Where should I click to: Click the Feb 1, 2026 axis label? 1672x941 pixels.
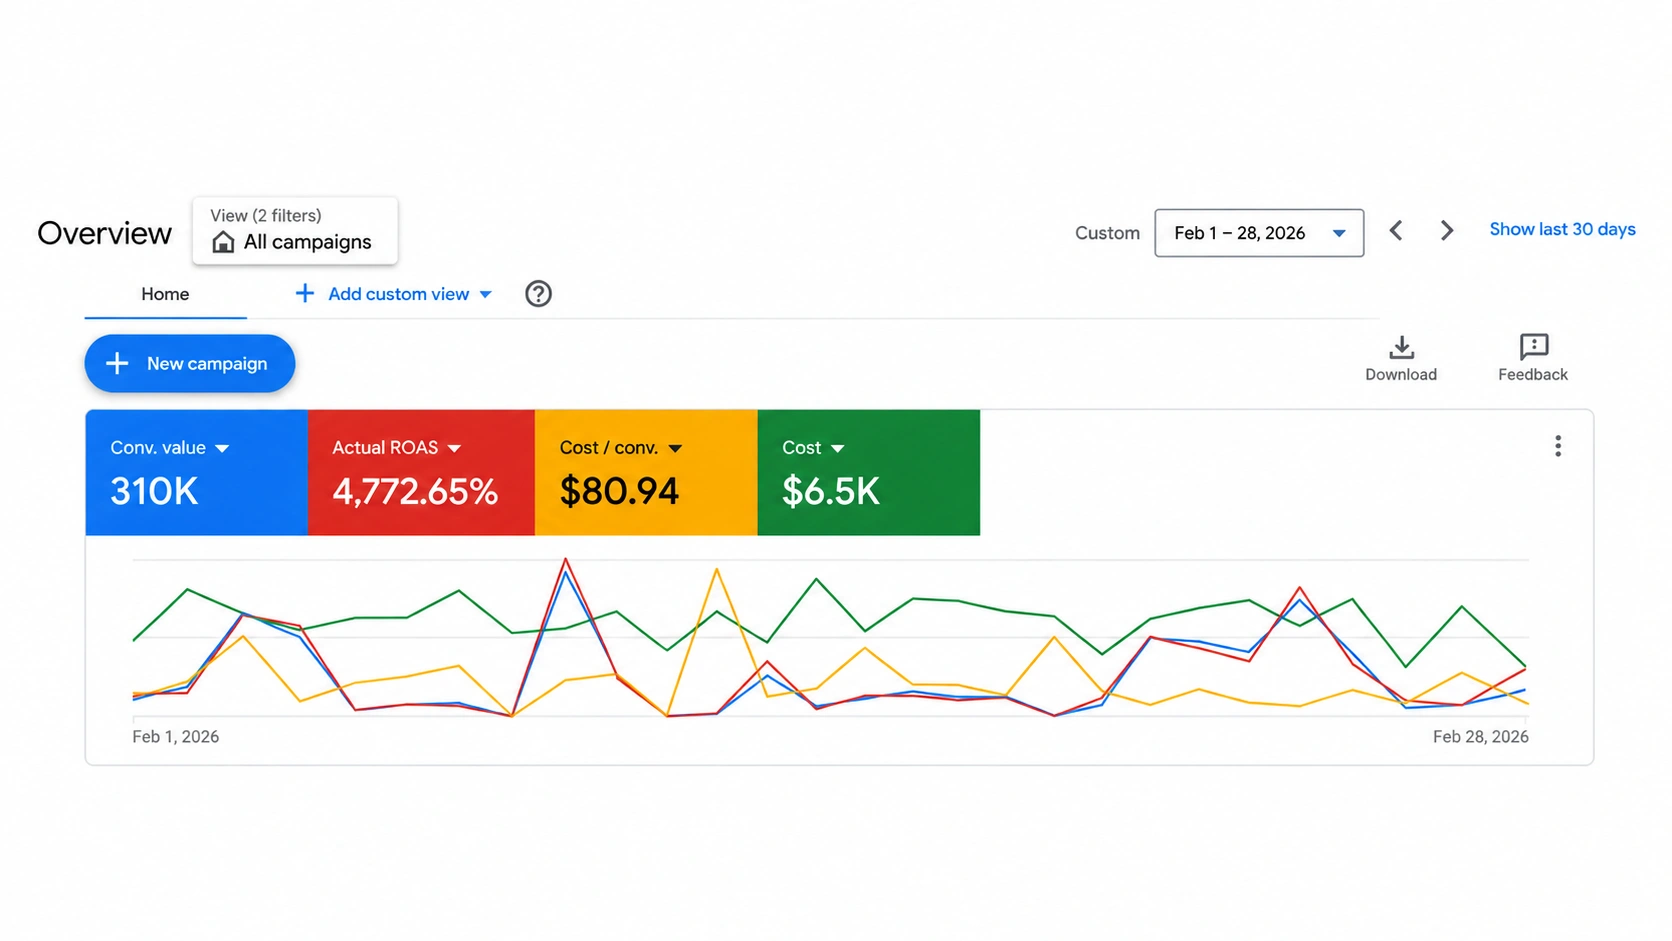click(176, 737)
